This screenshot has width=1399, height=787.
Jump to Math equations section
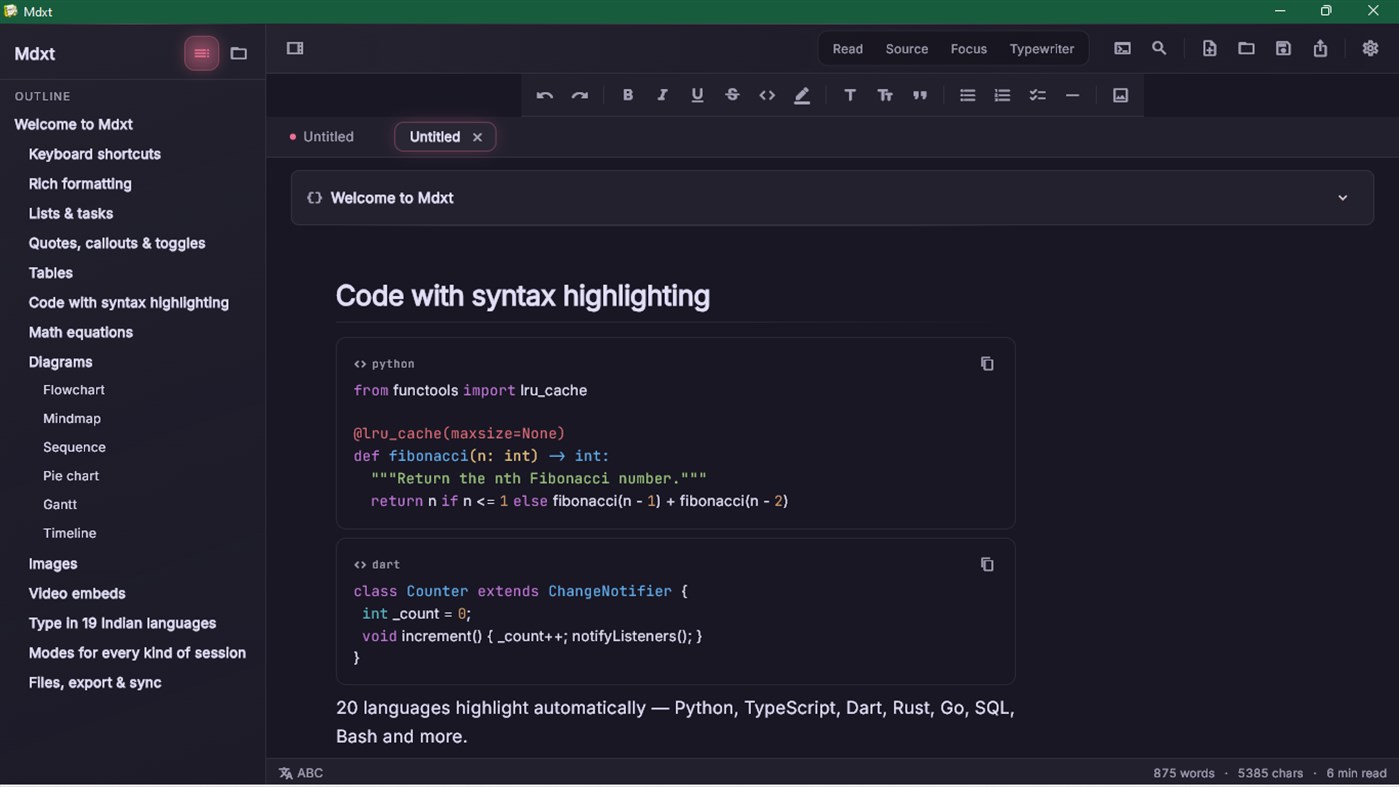click(x=81, y=332)
